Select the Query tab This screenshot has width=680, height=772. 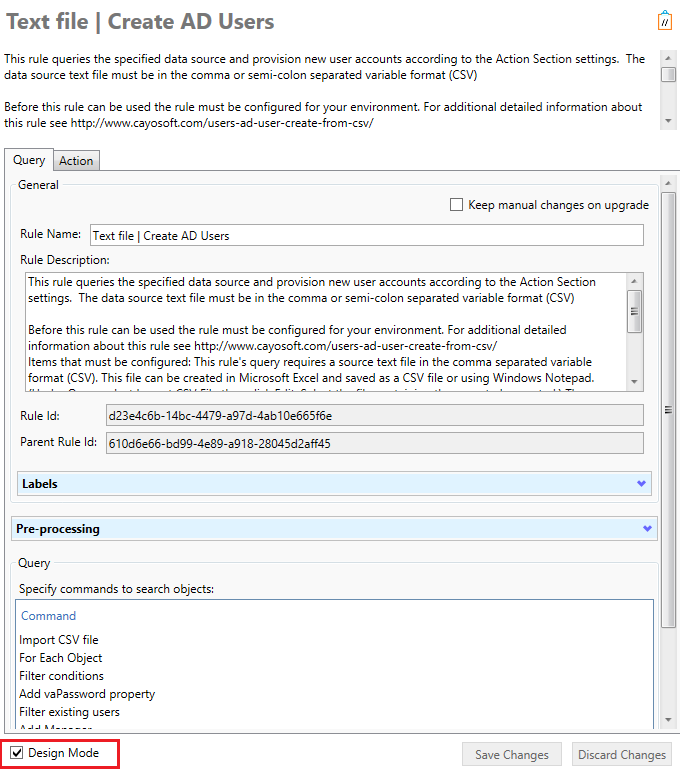tap(29, 160)
